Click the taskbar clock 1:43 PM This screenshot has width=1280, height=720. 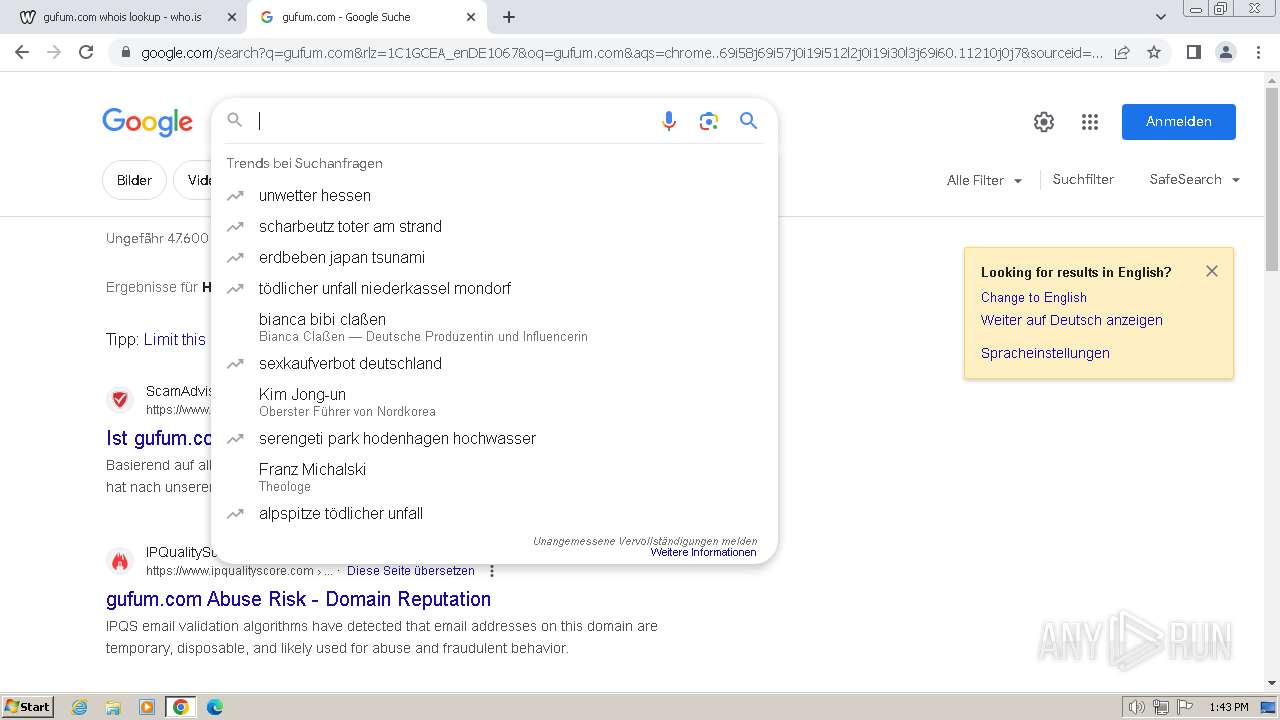(1228, 707)
